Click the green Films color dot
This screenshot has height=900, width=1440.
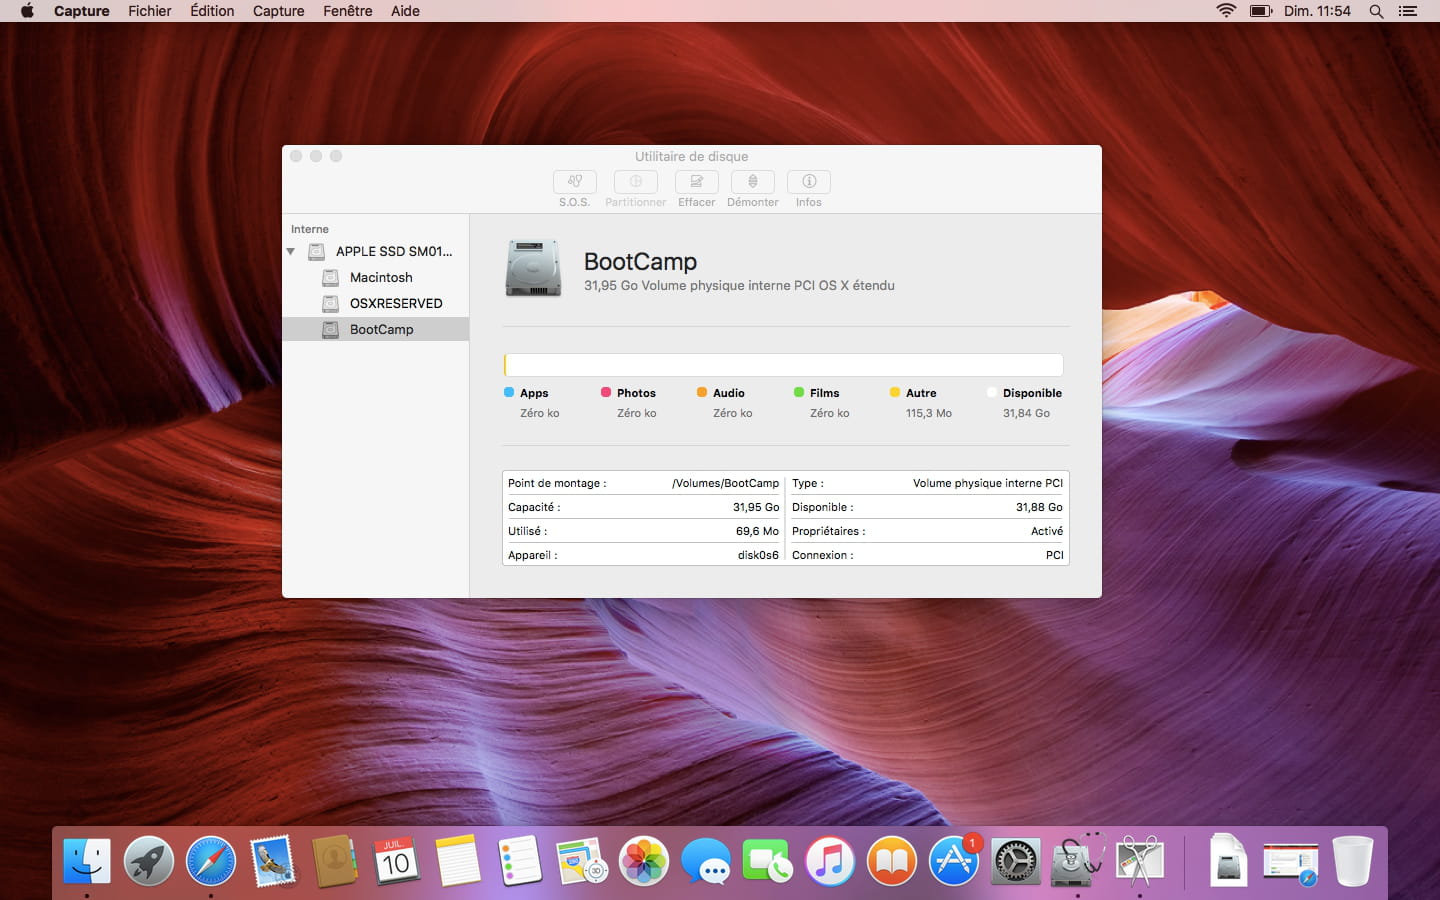(x=799, y=392)
